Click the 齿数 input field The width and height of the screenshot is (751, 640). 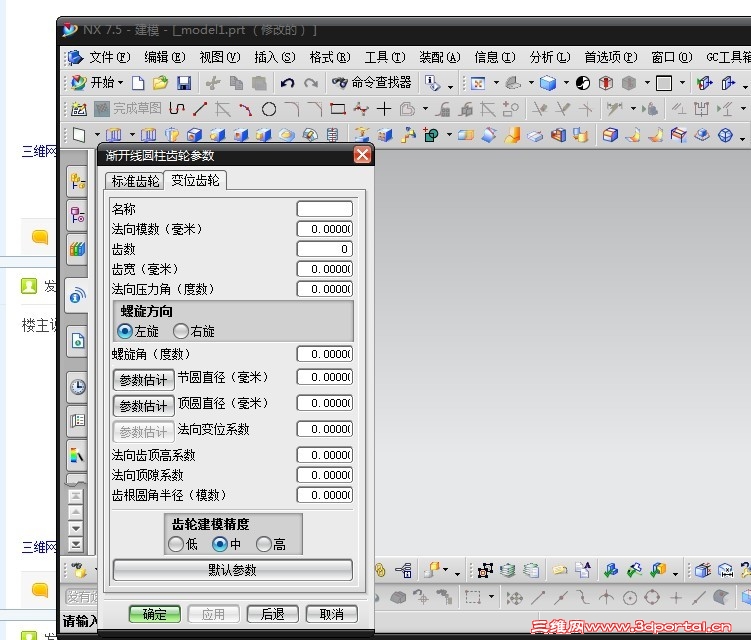[325, 249]
